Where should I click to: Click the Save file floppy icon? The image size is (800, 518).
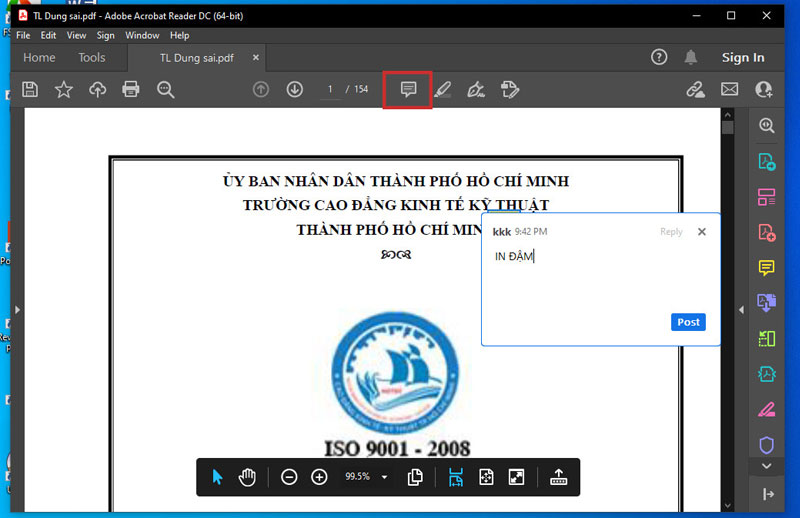(x=30, y=90)
